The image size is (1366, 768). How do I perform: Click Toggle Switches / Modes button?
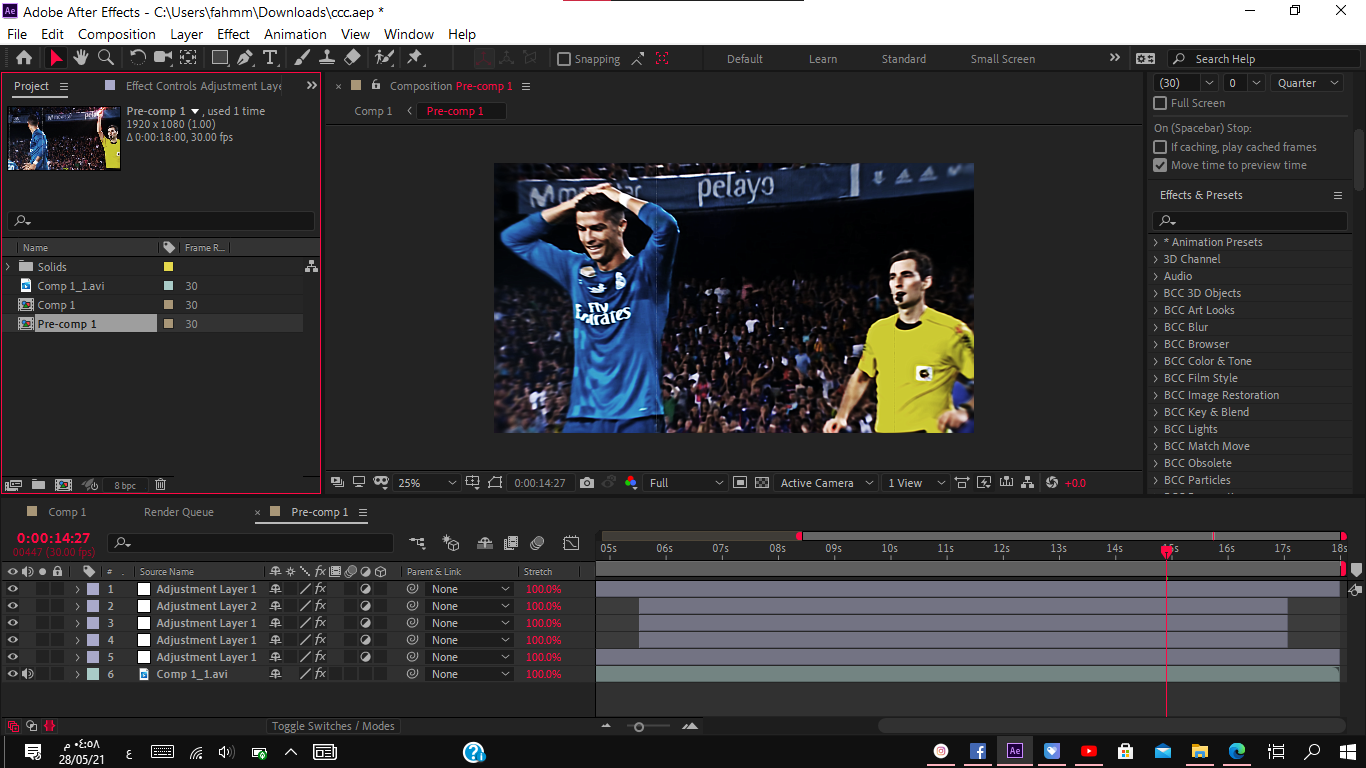(334, 726)
